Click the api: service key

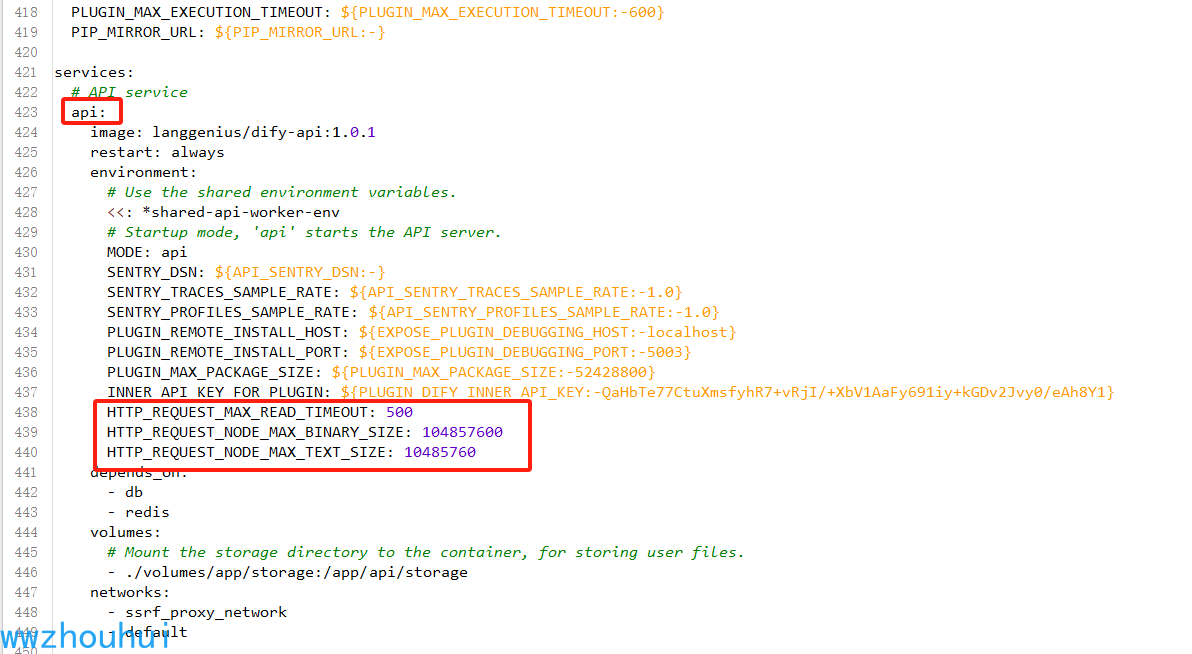[x=89, y=113]
